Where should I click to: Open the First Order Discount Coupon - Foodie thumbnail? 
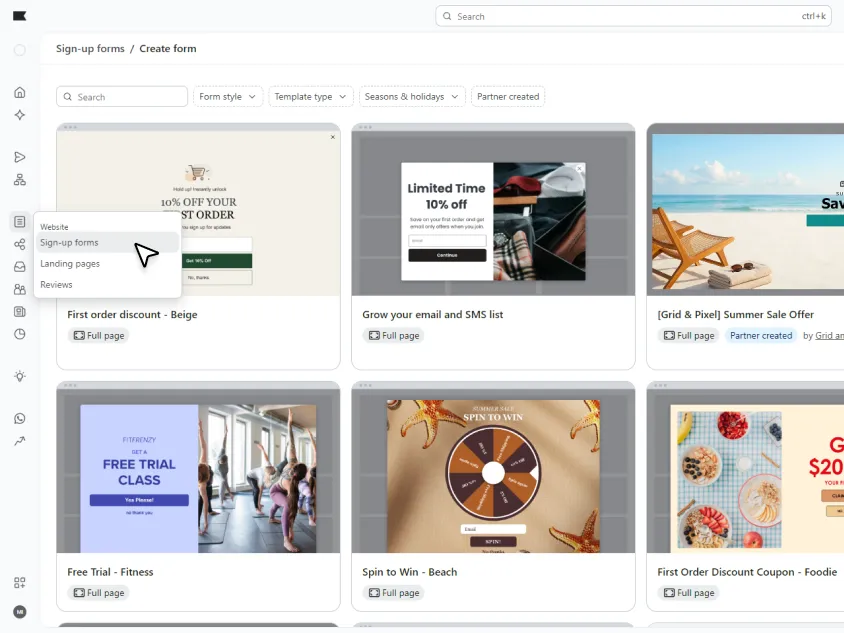click(745, 467)
